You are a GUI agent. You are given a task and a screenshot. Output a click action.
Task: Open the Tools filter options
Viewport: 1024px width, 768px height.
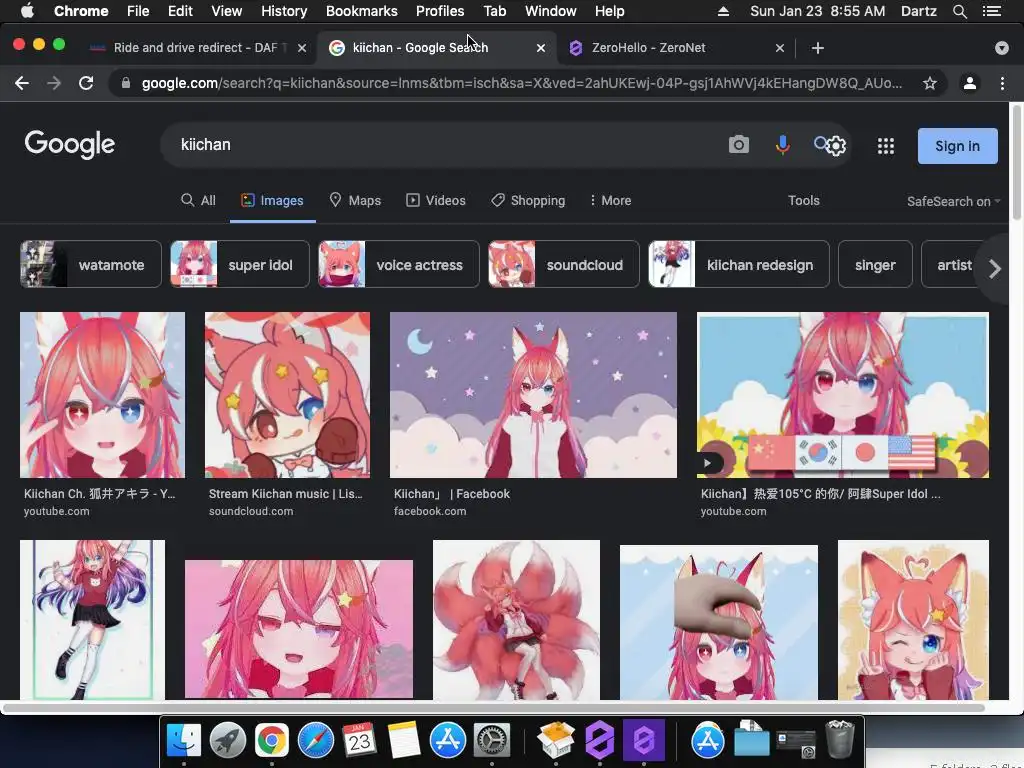pos(803,200)
